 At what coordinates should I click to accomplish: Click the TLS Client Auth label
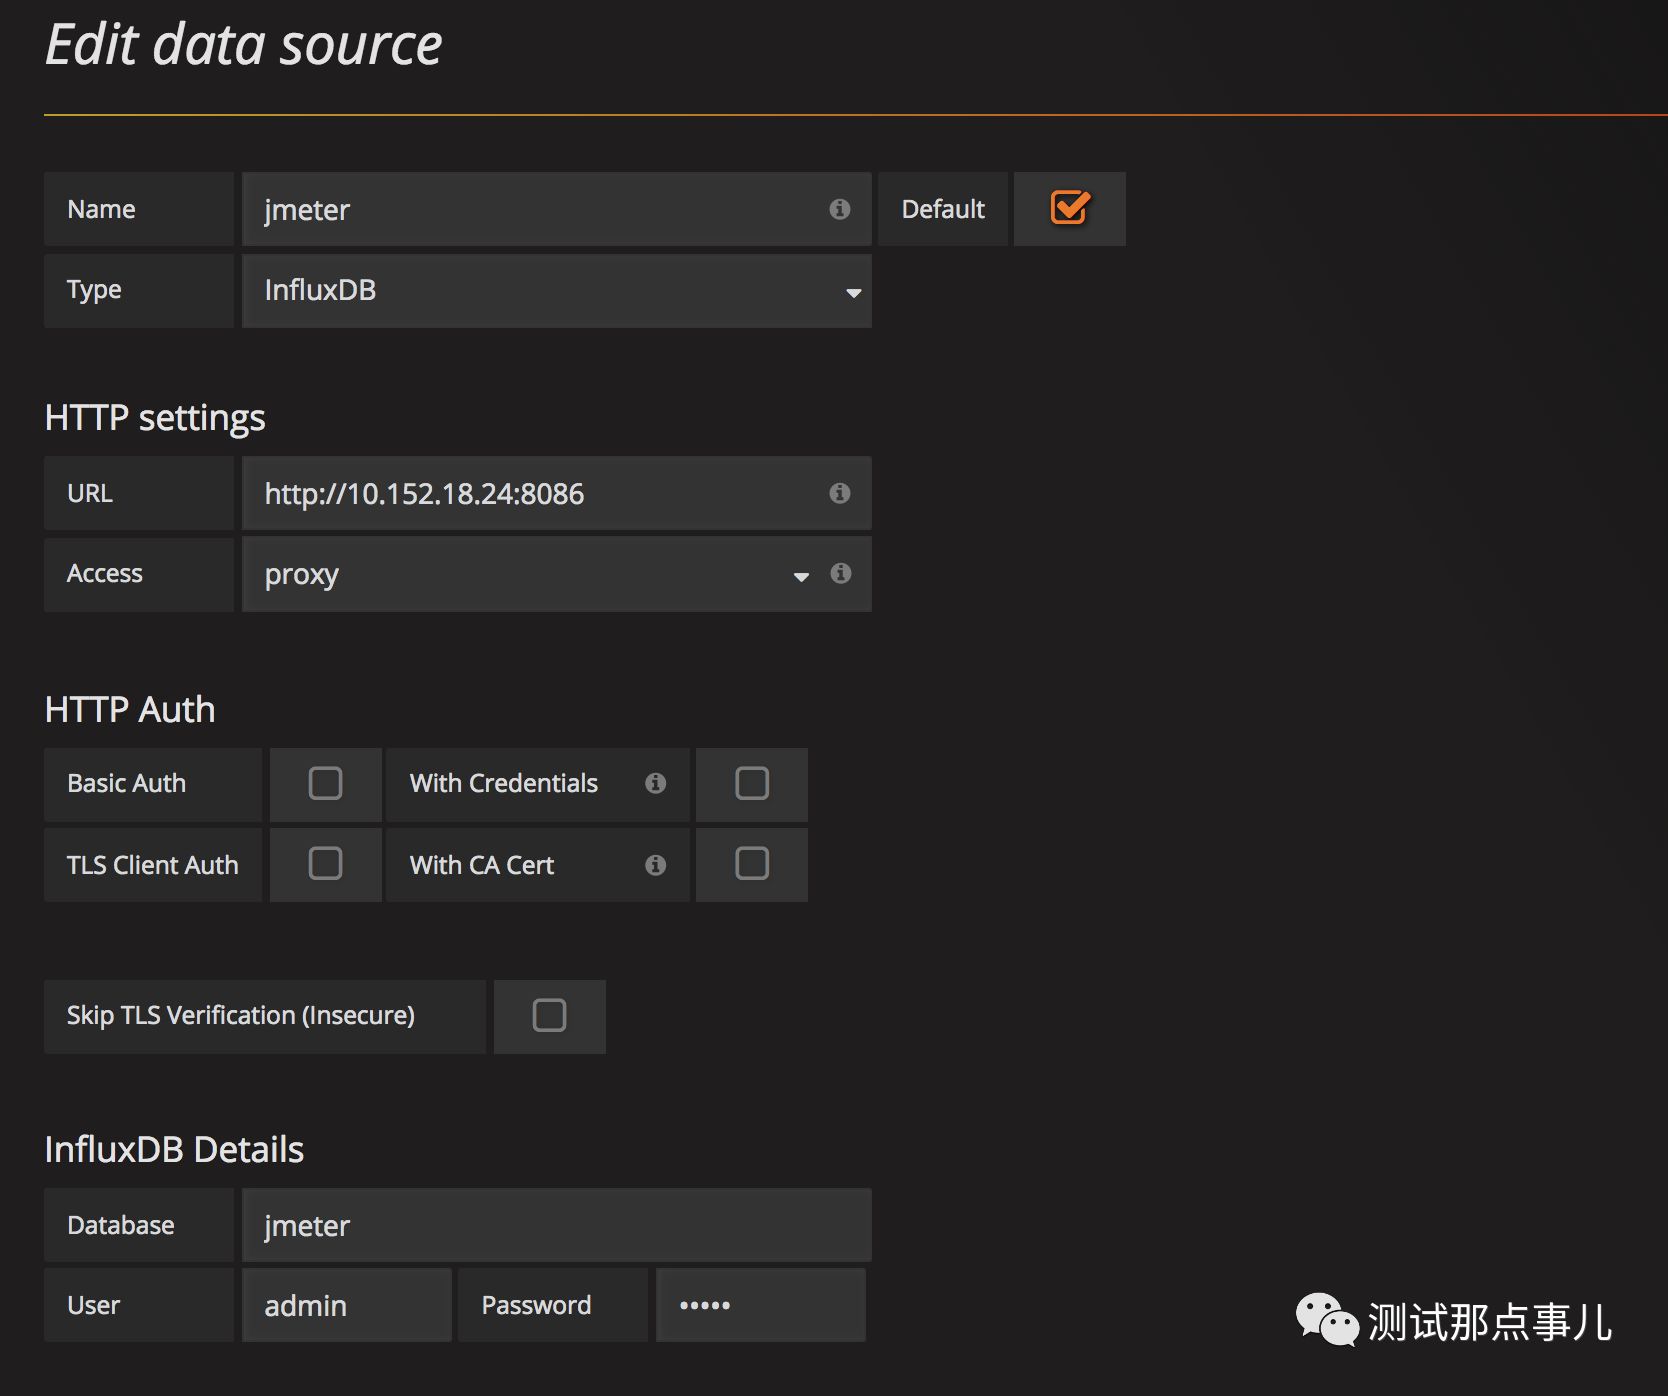[153, 865]
